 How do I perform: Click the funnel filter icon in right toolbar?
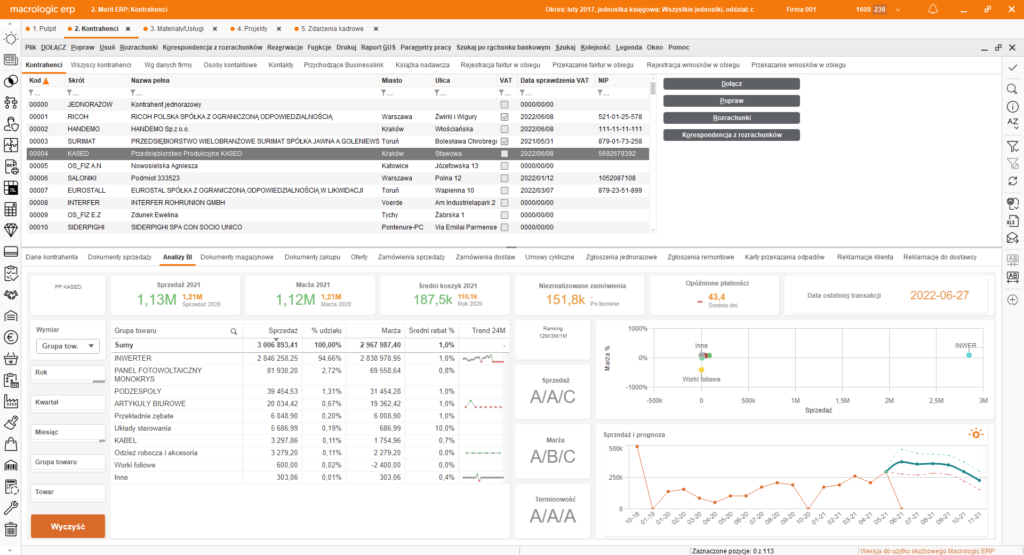point(1011,146)
